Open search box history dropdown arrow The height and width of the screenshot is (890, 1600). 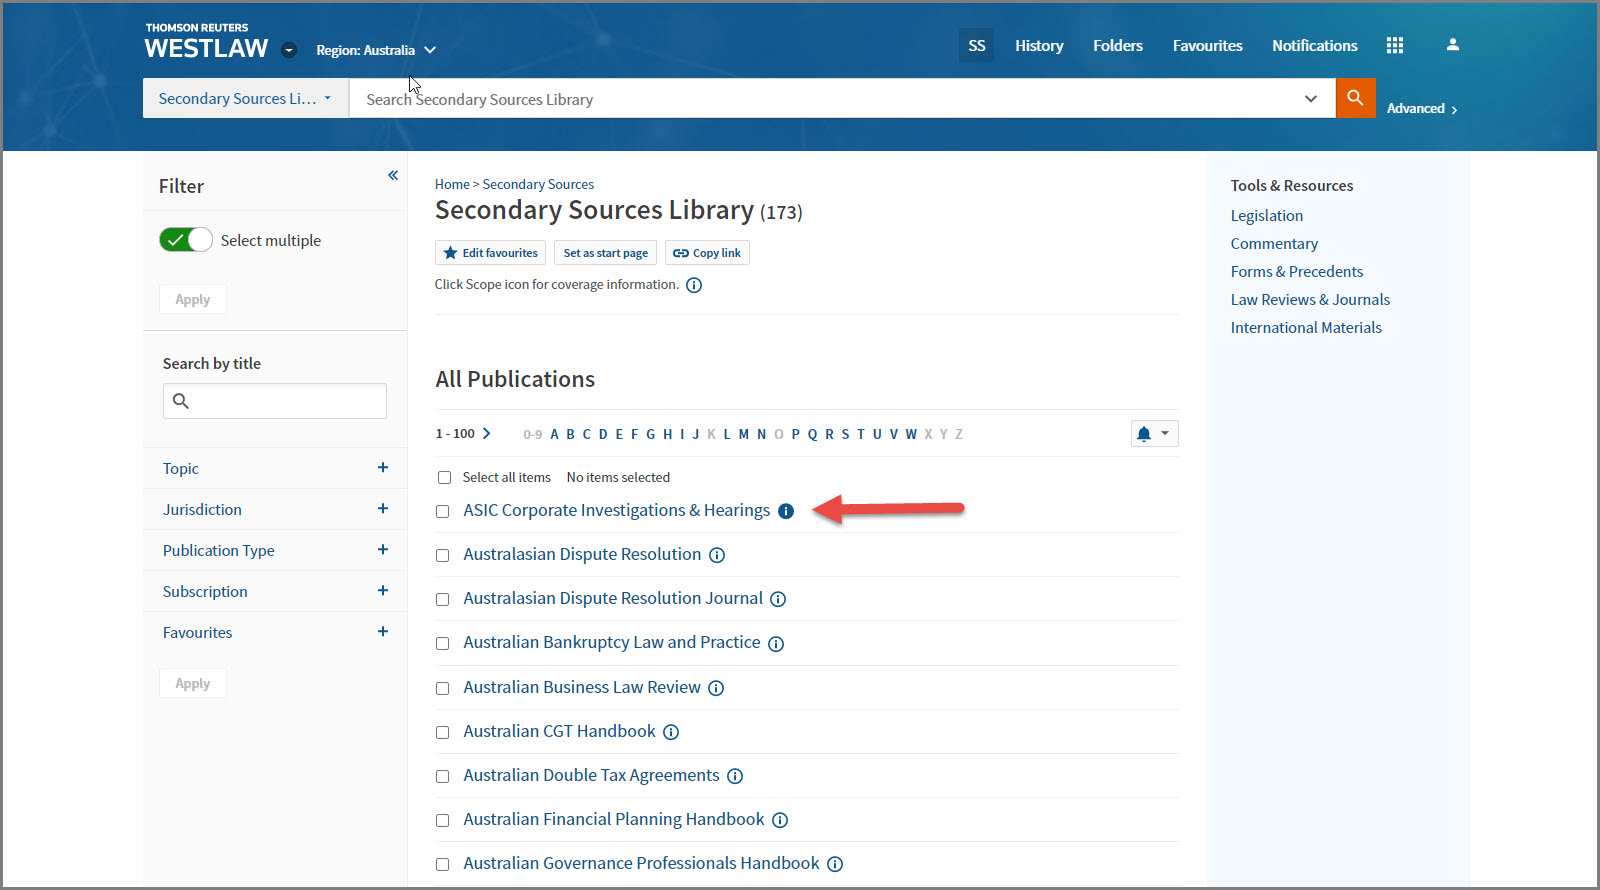[x=1311, y=99]
